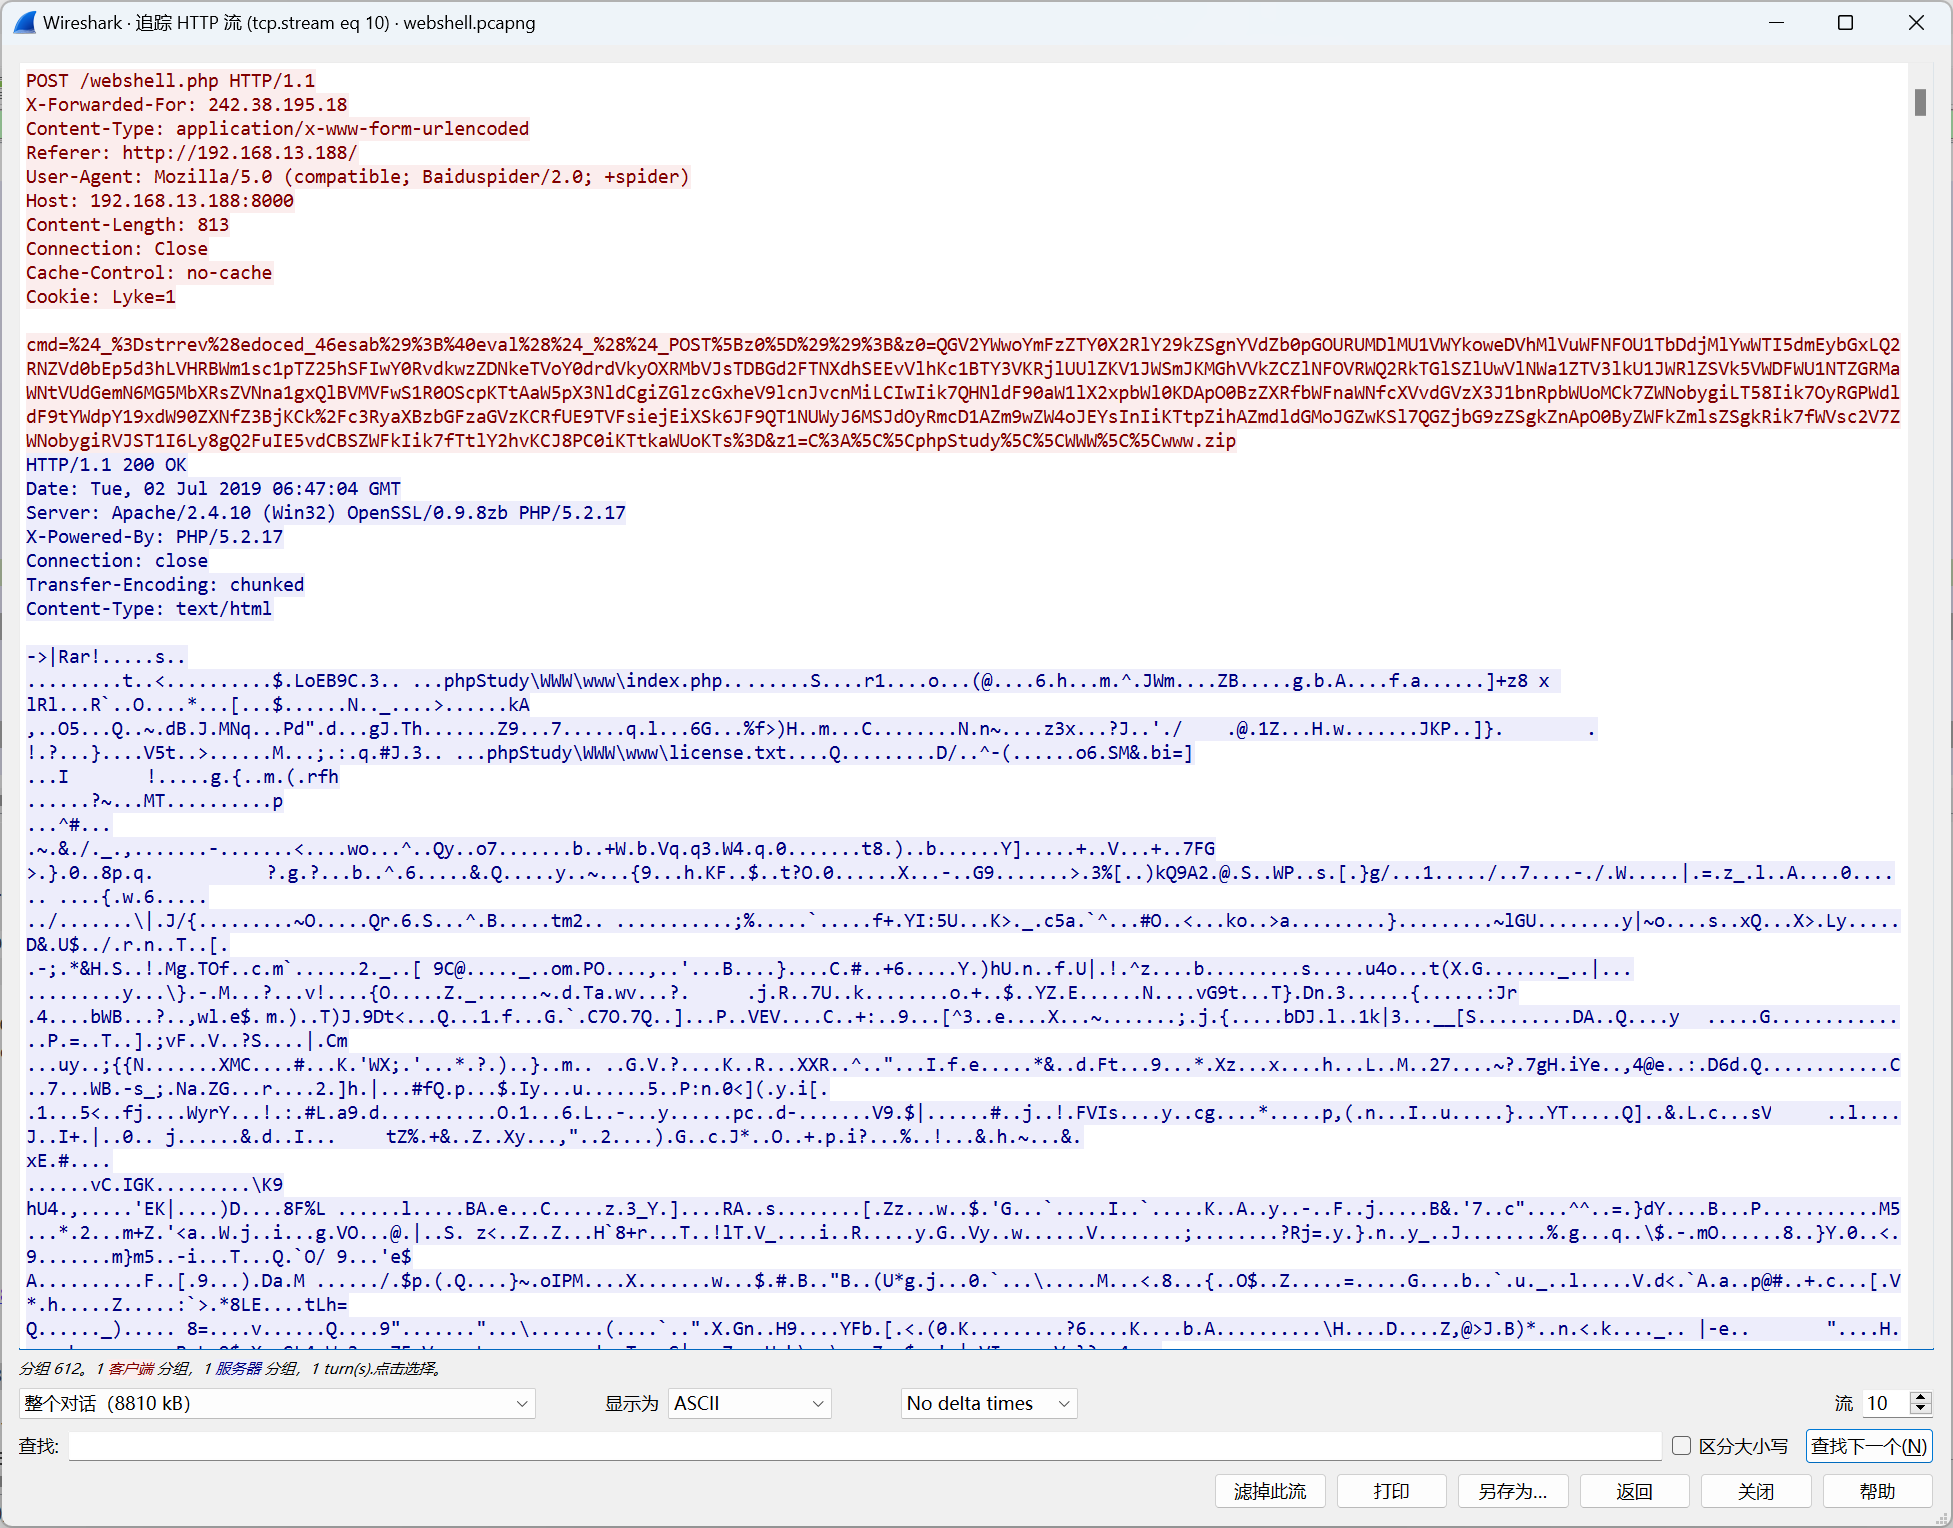1953x1528 pixels.
Task: Click 'Referer: http://192.168.13.188/' header
Action: 191,153
